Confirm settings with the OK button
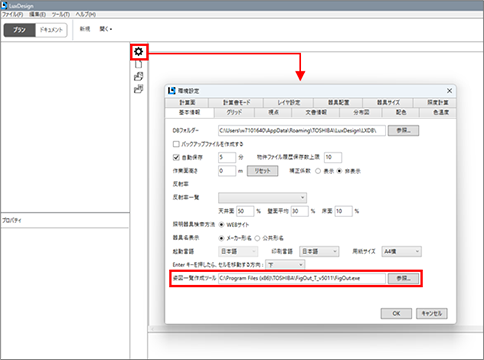The width and height of the screenshot is (484, 360). (x=396, y=314)
